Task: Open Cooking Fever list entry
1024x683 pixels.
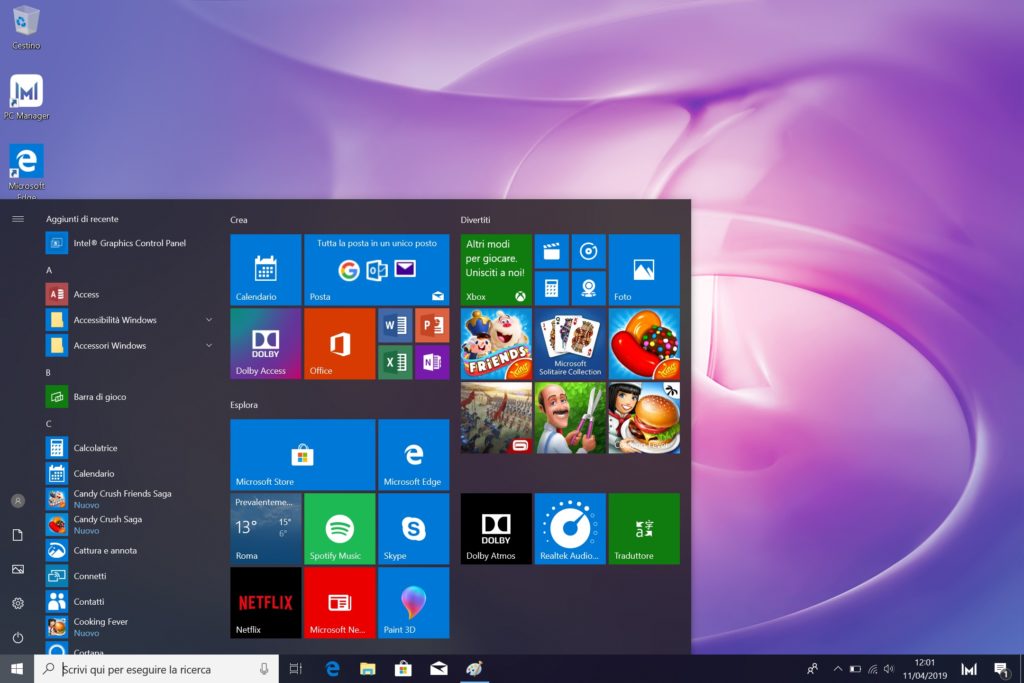Action: [130, 627]
